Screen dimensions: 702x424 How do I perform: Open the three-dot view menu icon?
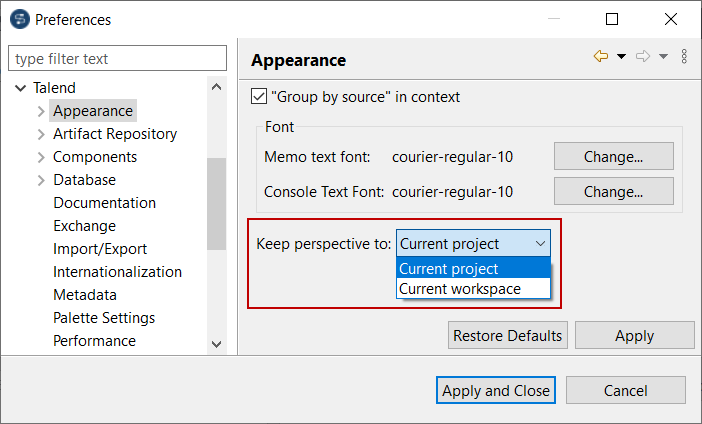click(x=684, y=57)
